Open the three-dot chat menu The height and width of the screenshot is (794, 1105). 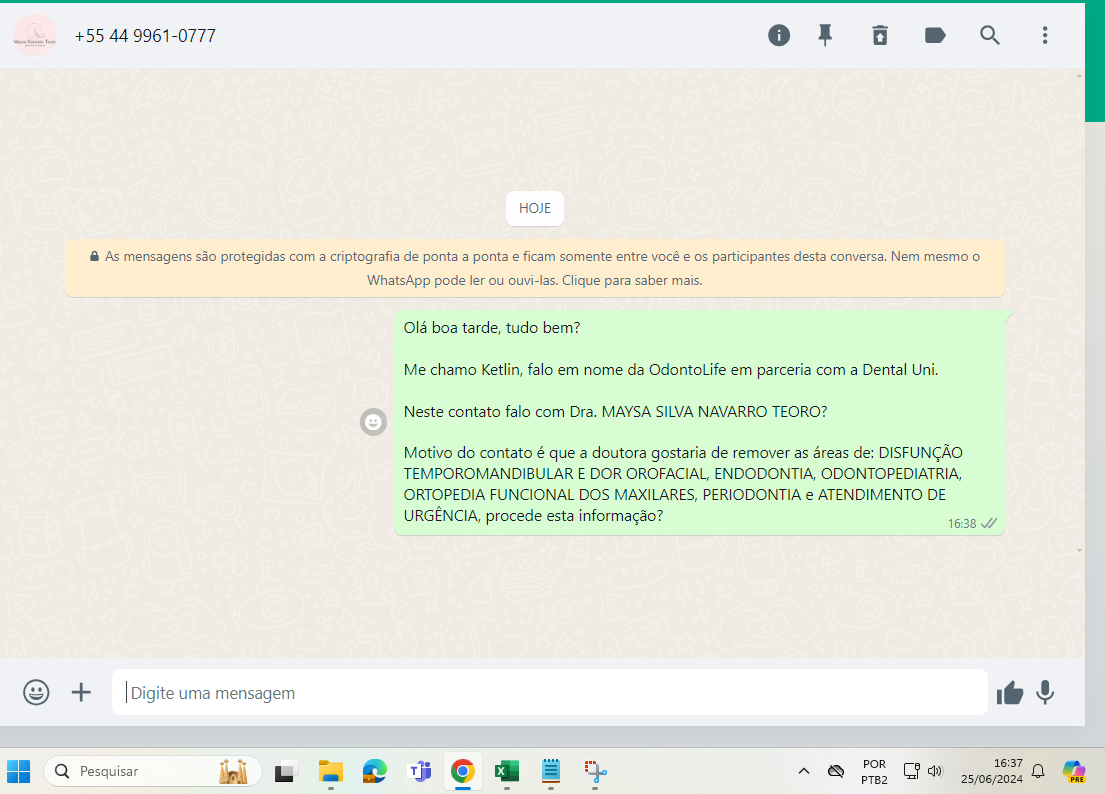click(x=1044, y=35)
